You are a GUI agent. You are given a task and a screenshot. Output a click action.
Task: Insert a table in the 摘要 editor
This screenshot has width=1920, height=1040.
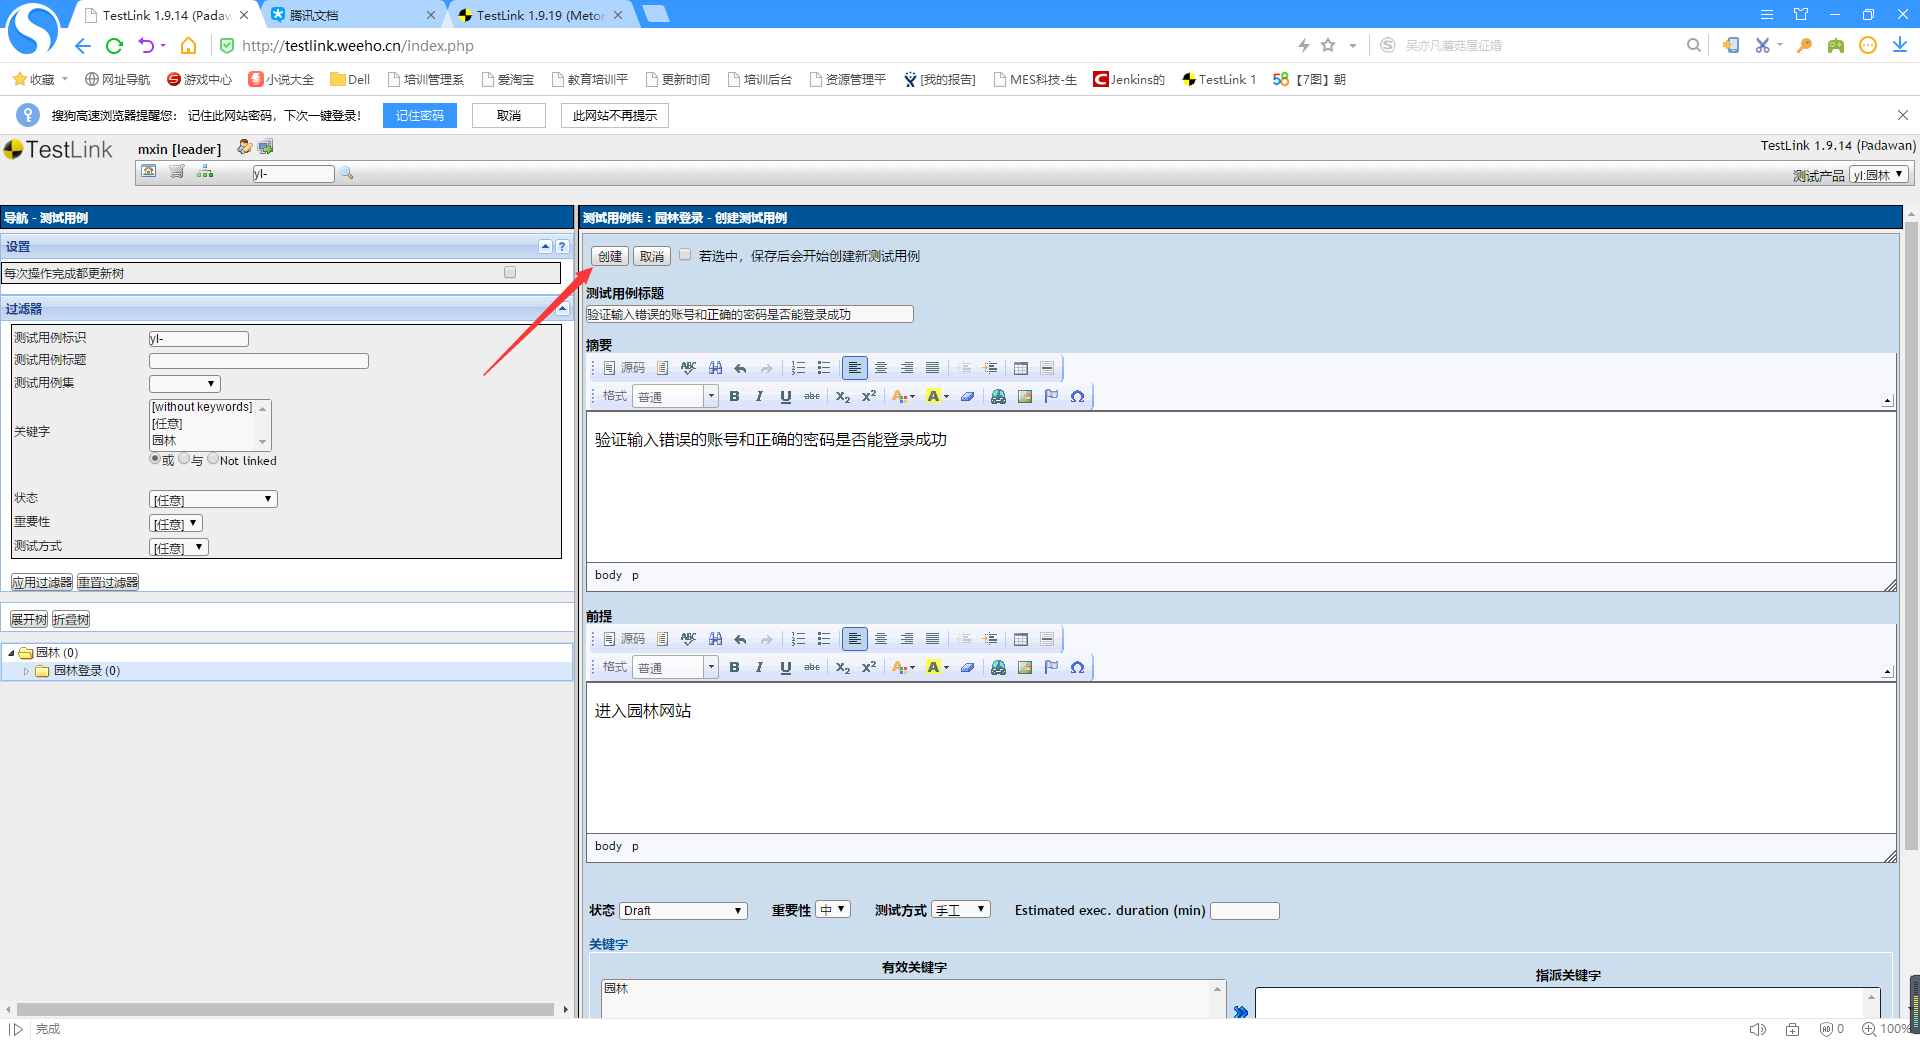[x=1020, y=368]
